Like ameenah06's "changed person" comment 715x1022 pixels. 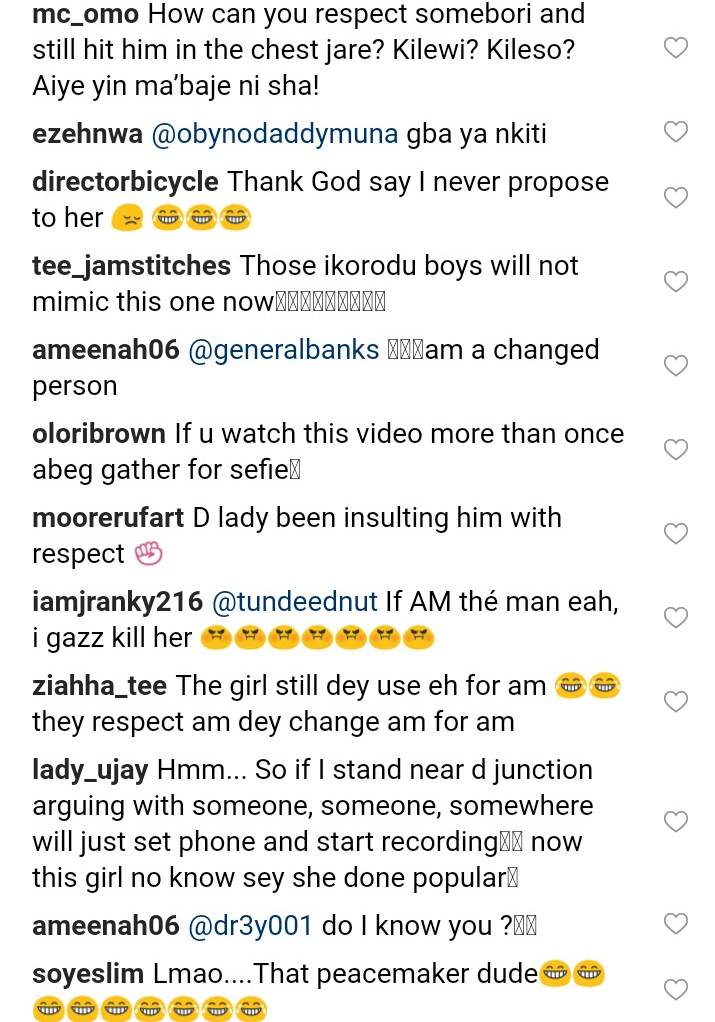click(676, 366)
